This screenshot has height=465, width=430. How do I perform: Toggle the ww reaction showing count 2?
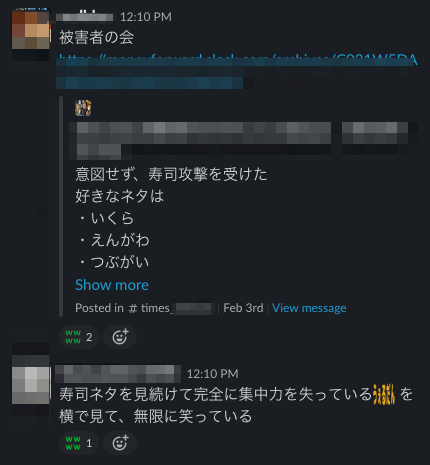(79, 337)
